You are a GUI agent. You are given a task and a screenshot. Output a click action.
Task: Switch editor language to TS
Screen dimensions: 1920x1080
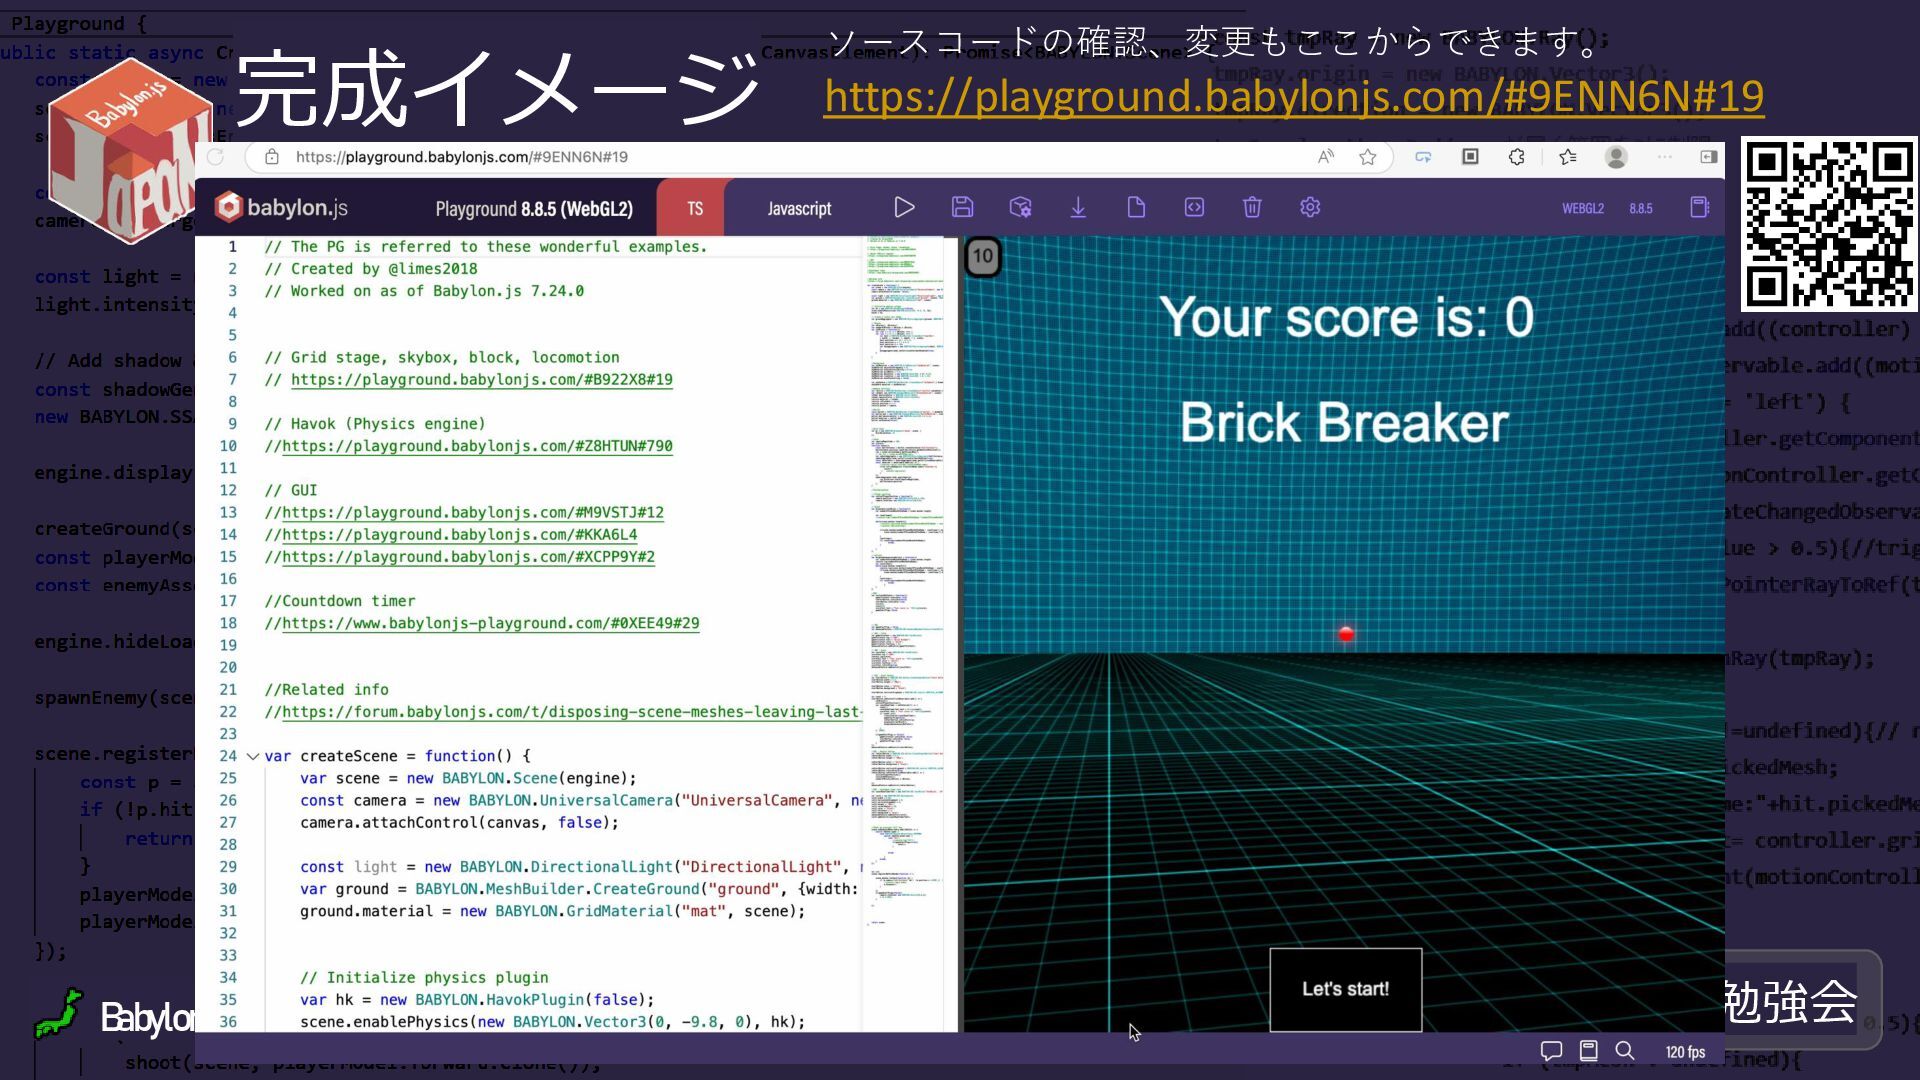coord(694,208)
